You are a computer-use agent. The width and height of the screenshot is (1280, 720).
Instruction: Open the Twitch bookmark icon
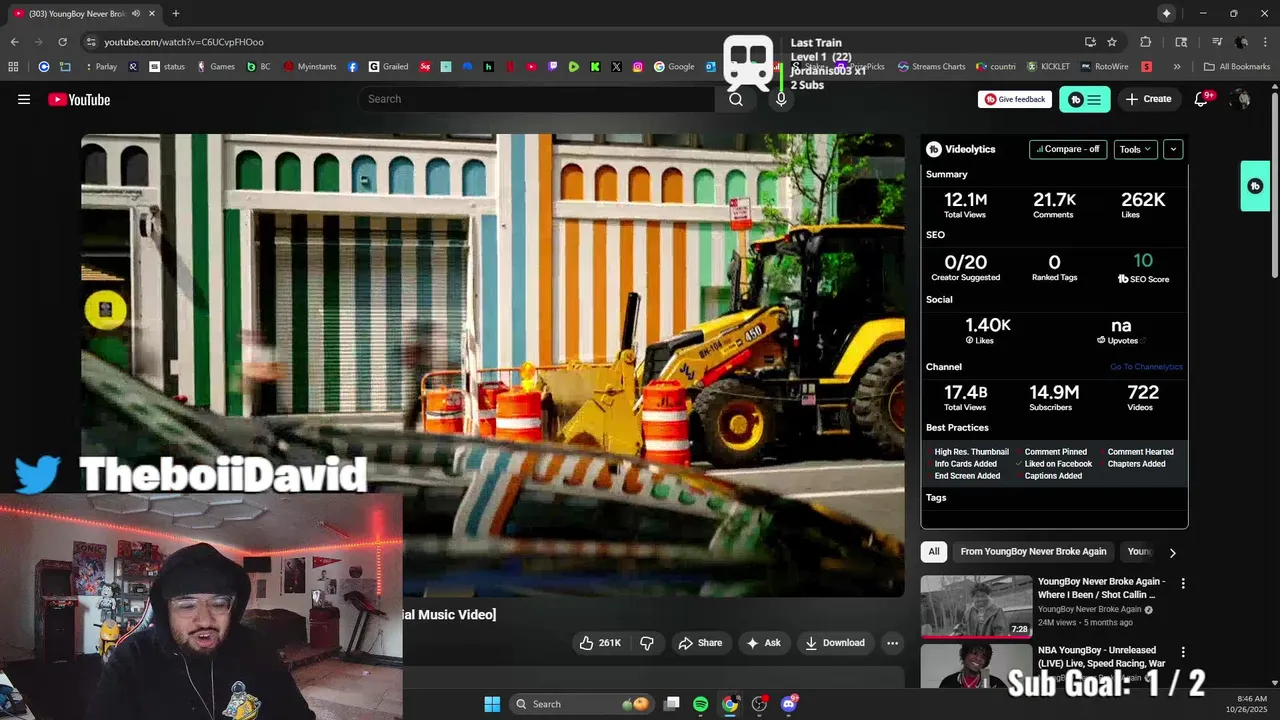click(553, 67)
